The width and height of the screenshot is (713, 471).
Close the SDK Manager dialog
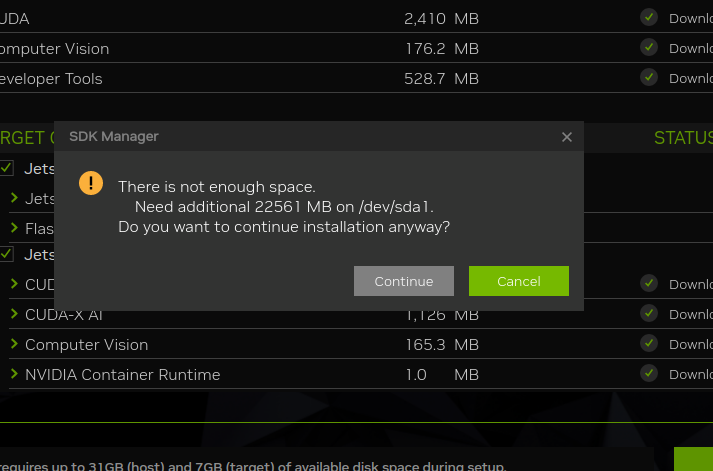click(567, 137)
